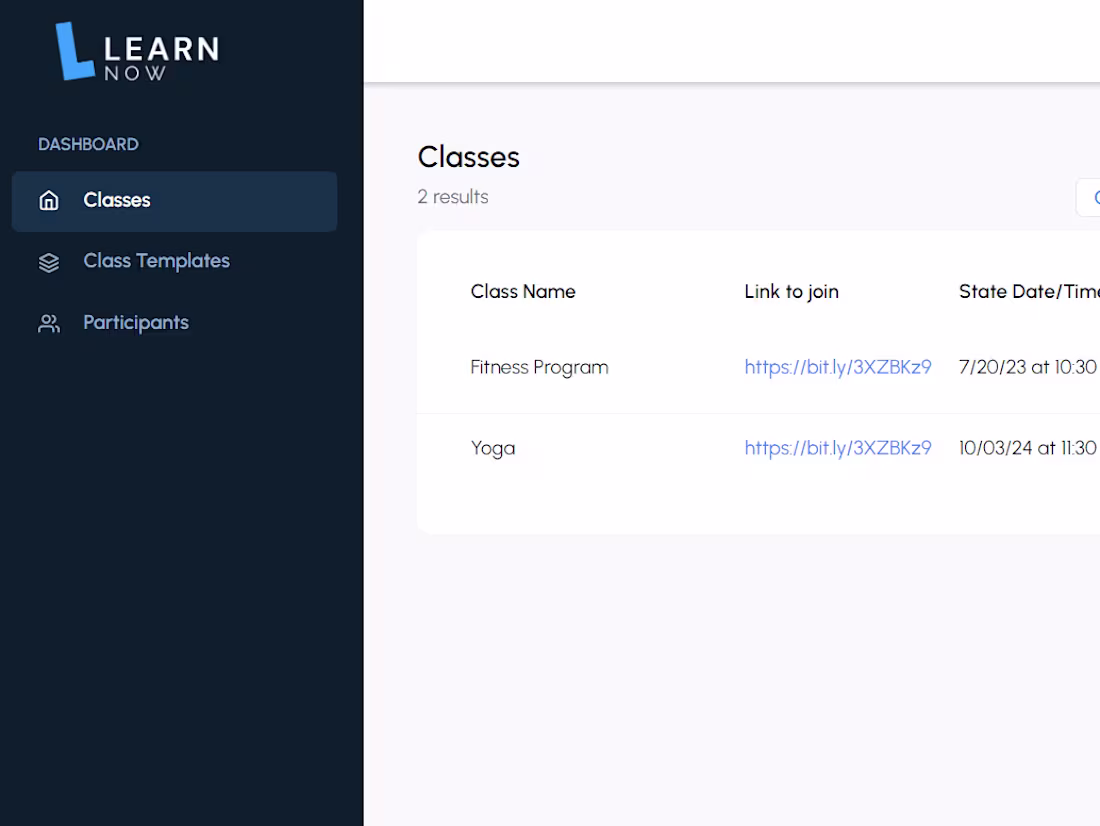This screenshot has height=826, width=1100.
Task: Select Classes in the sidebar navigation
Action: (117, 200)
